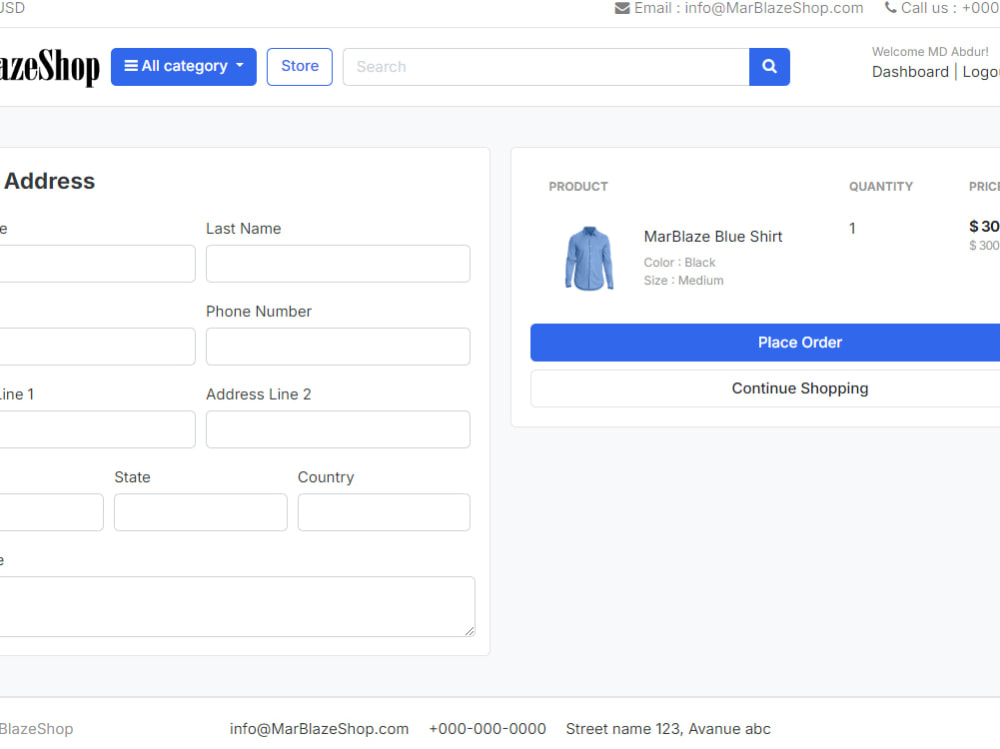Click the Continue Shopping button

(799, 388)
